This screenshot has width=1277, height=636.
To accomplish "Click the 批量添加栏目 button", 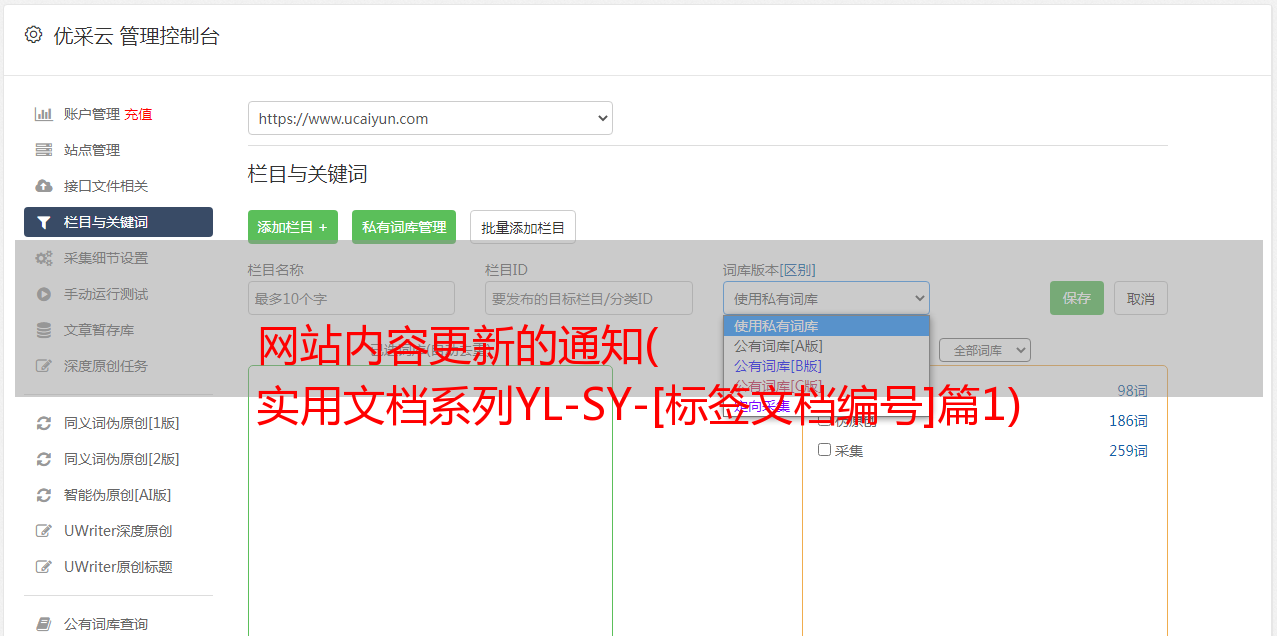I will tap(523, 227).
